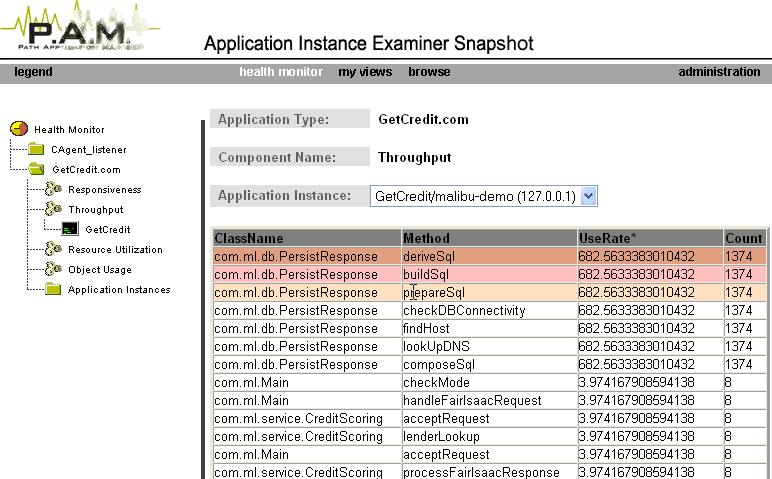Click the GetCredit.com open folder icon
This screenshot has width=772, height=479.
36,169
